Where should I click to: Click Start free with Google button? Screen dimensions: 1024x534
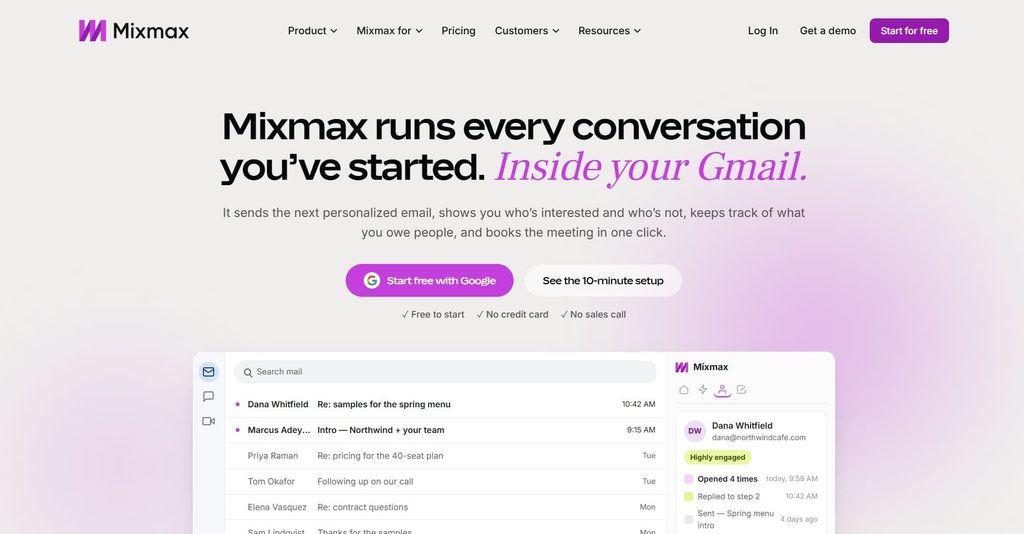(x=430, y=281)
